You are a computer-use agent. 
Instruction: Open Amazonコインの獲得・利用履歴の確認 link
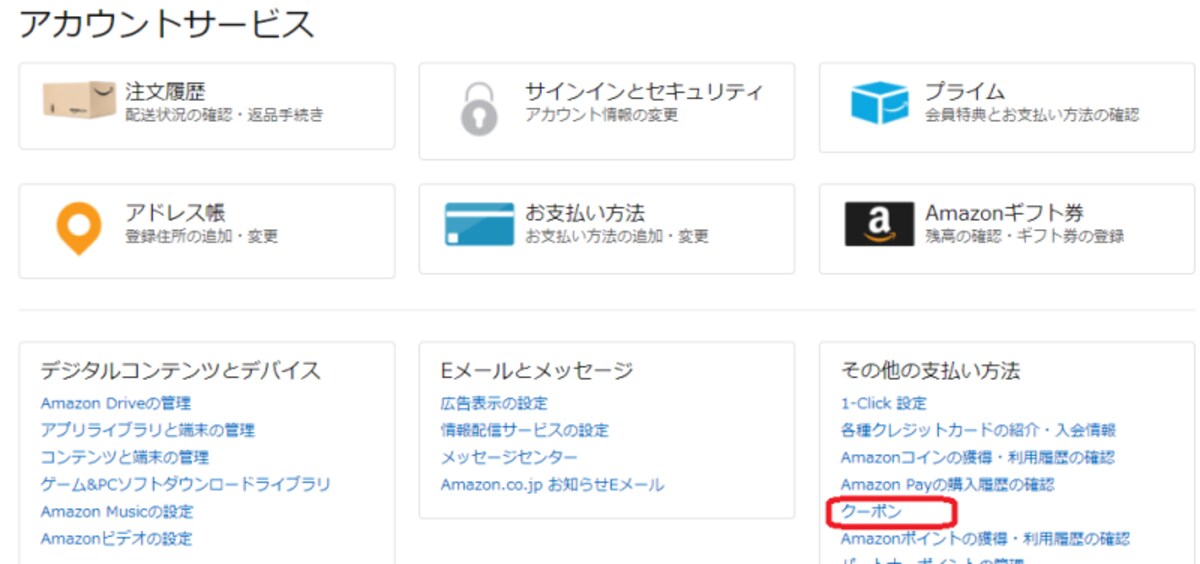pos(977,458)
